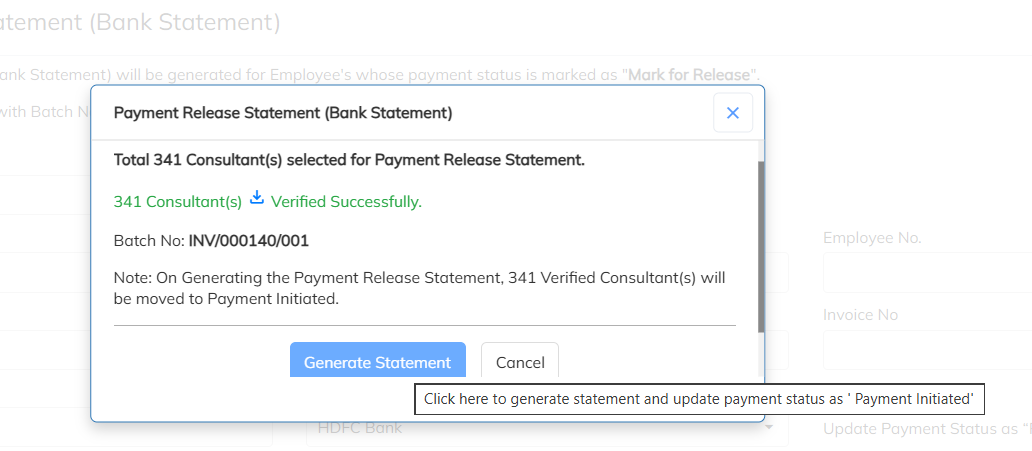This screenshot has height=451, width=1032.
Task: Expand the HDFC Bank dropdown arrow
Action: pyautogui.click(x=770, y=428)
